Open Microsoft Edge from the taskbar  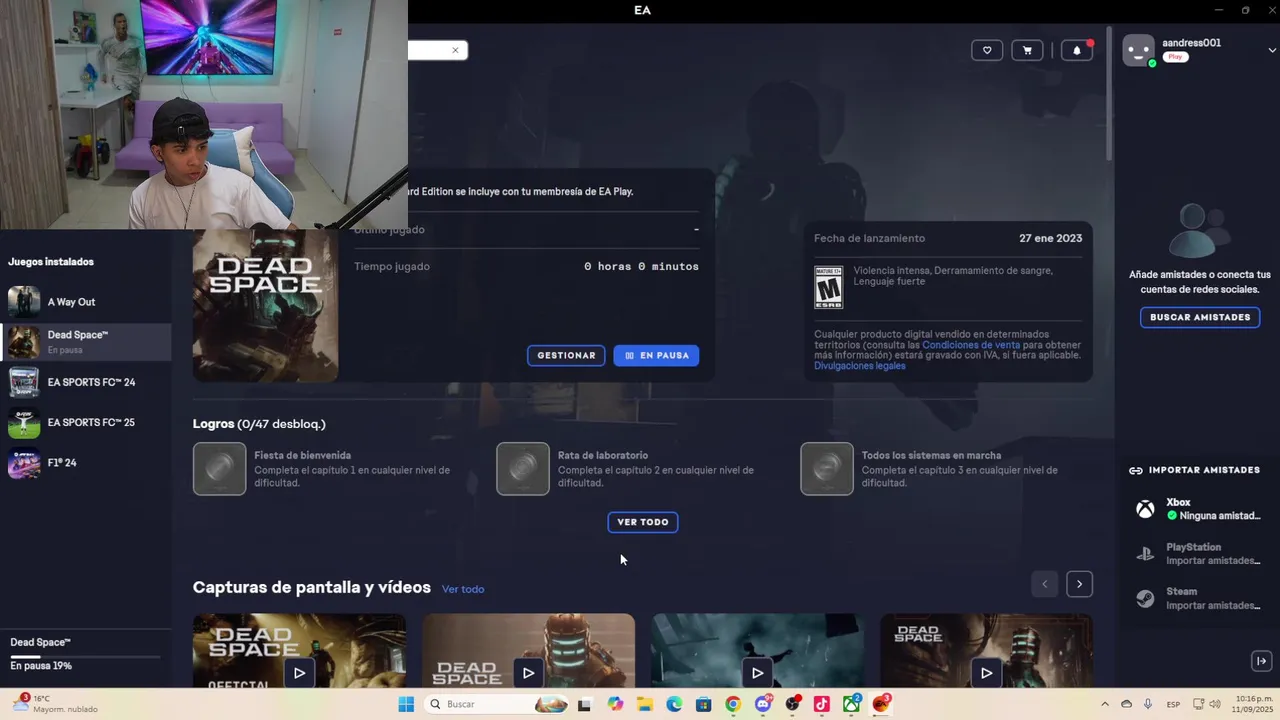click(x=674, y=704)
